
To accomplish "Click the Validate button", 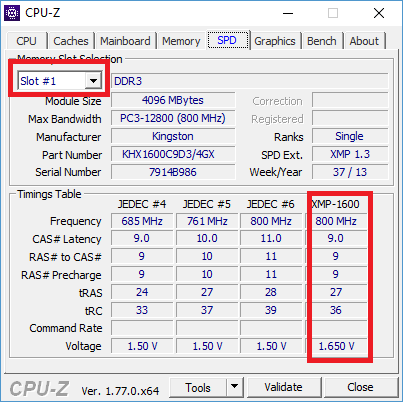I will 284,387.
